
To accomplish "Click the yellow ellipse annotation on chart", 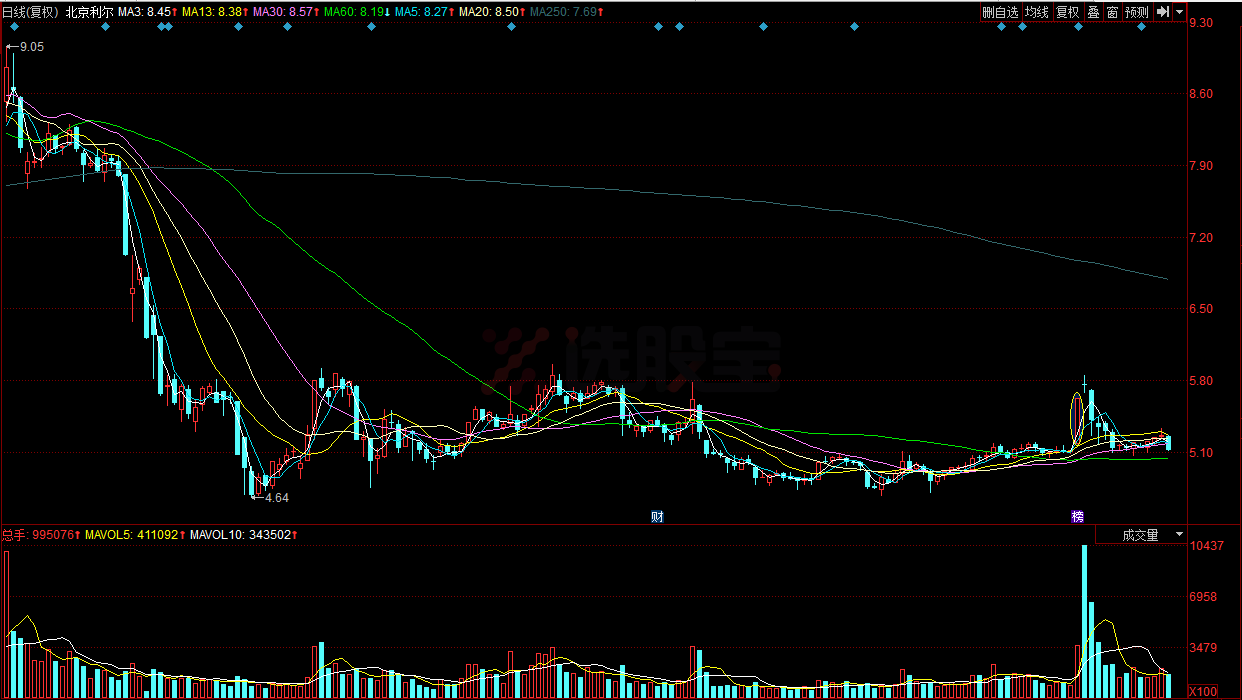I will pyautogui.click(x=1077, y=420).
